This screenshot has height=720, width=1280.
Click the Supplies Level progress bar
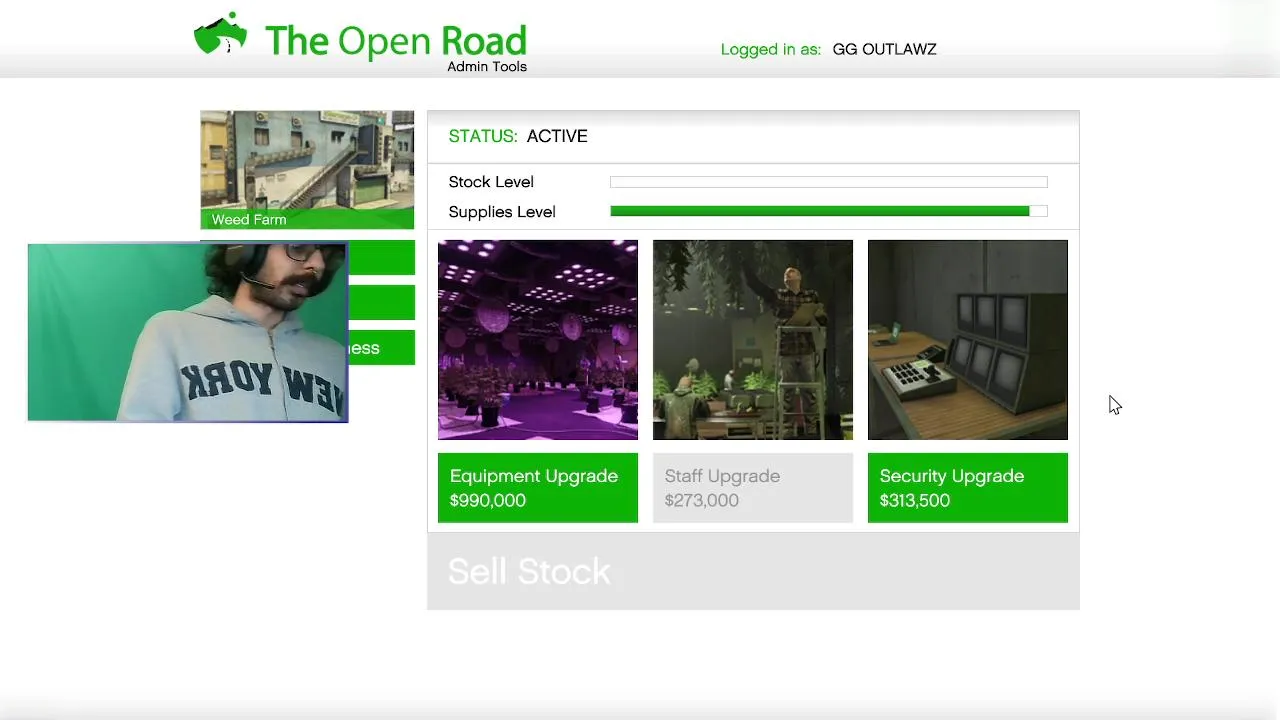829,211
